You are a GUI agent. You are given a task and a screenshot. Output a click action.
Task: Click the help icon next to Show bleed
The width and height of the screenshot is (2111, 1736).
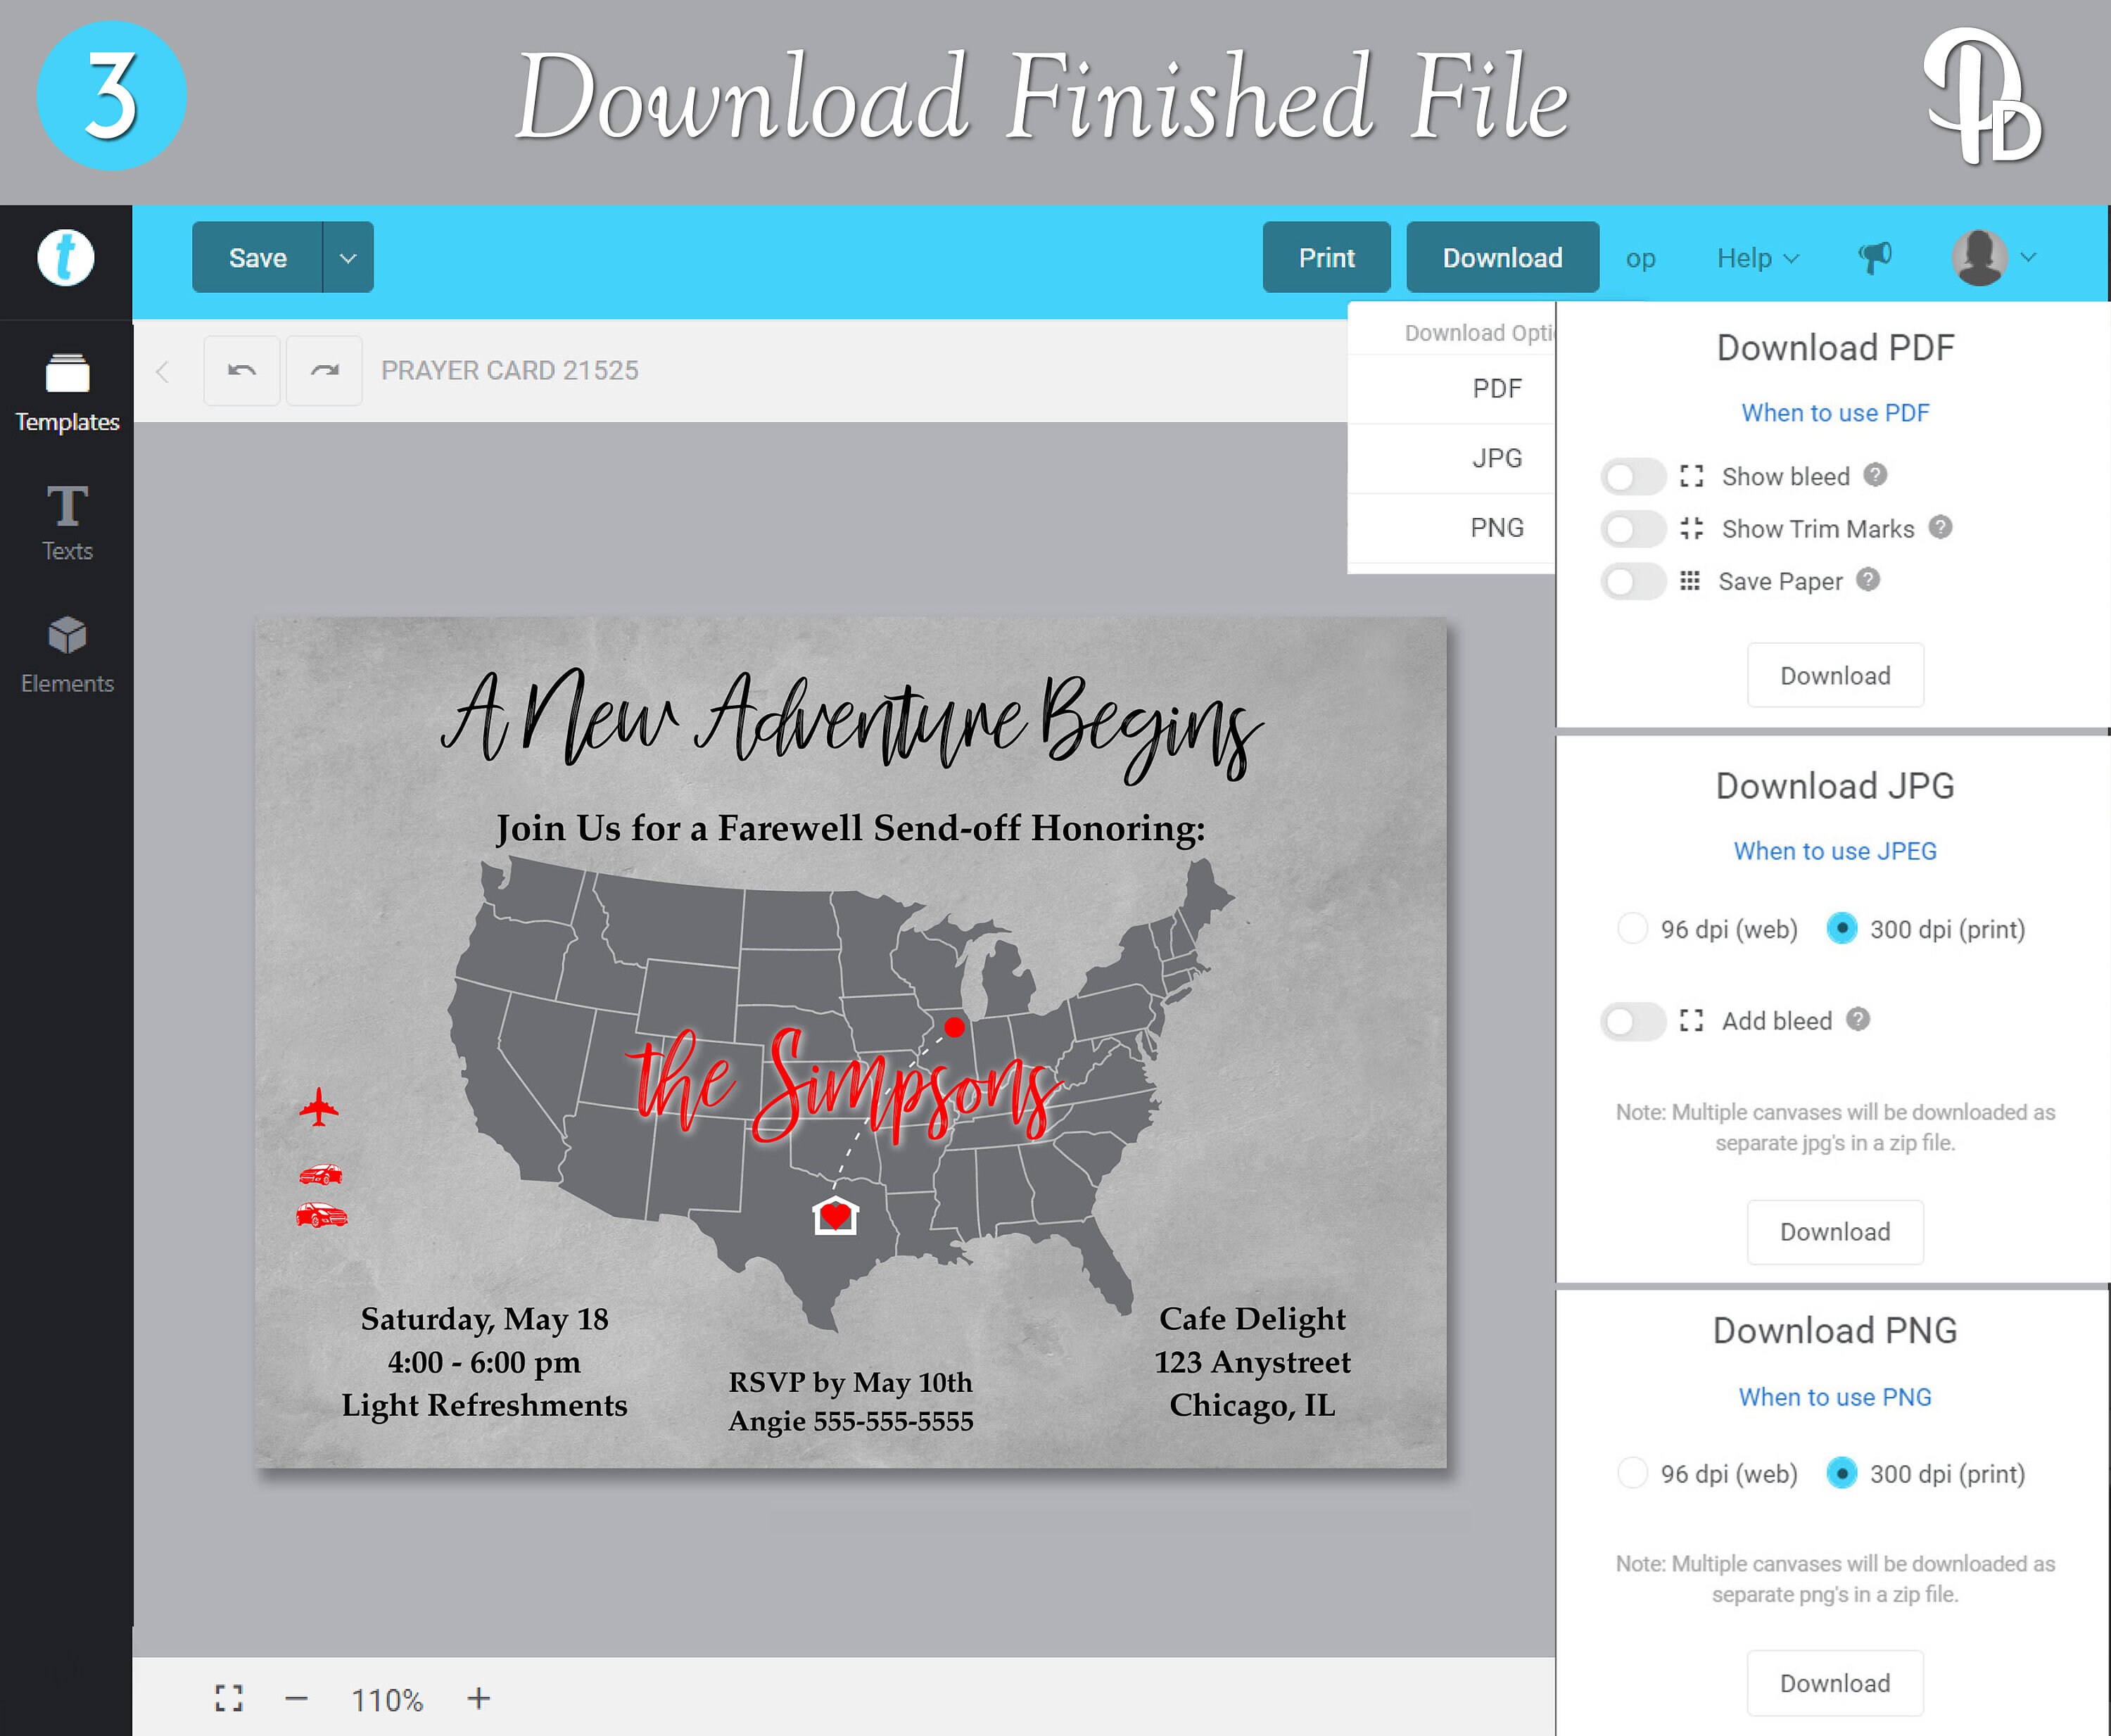1875,475
